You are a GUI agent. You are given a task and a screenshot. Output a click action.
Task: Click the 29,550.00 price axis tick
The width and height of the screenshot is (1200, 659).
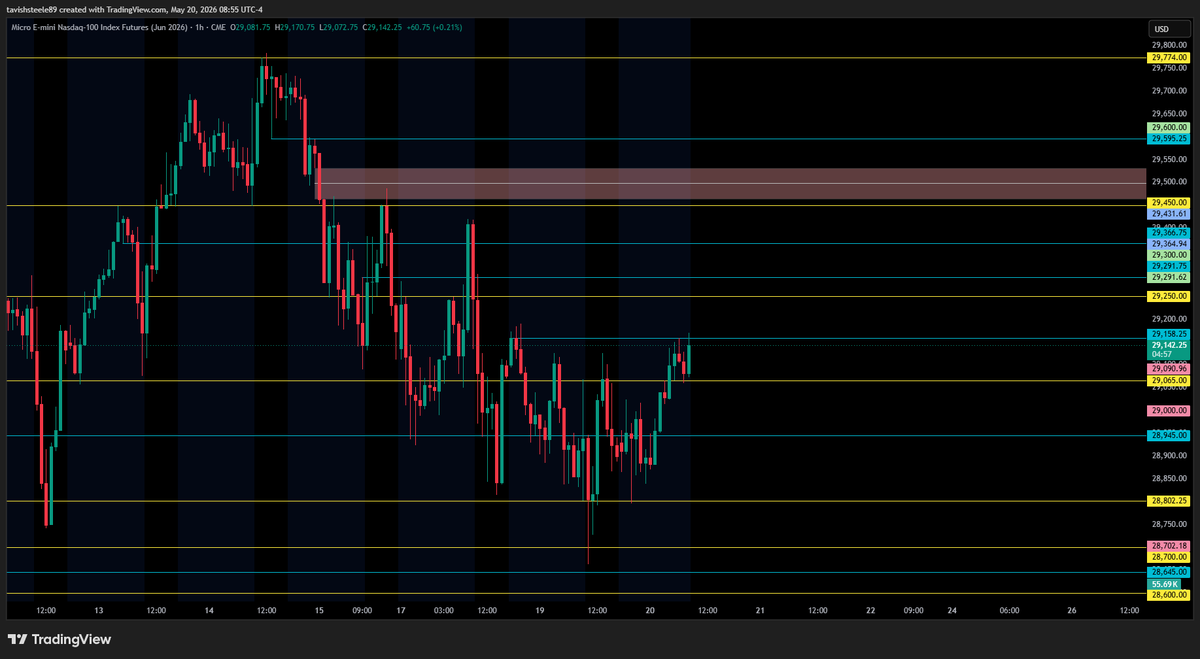1169,159
